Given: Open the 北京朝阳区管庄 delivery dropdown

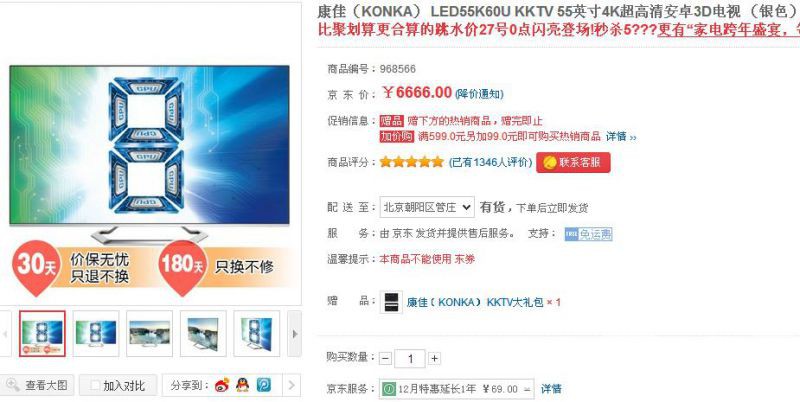Looking at the screenshot, I should pos(427,207).
